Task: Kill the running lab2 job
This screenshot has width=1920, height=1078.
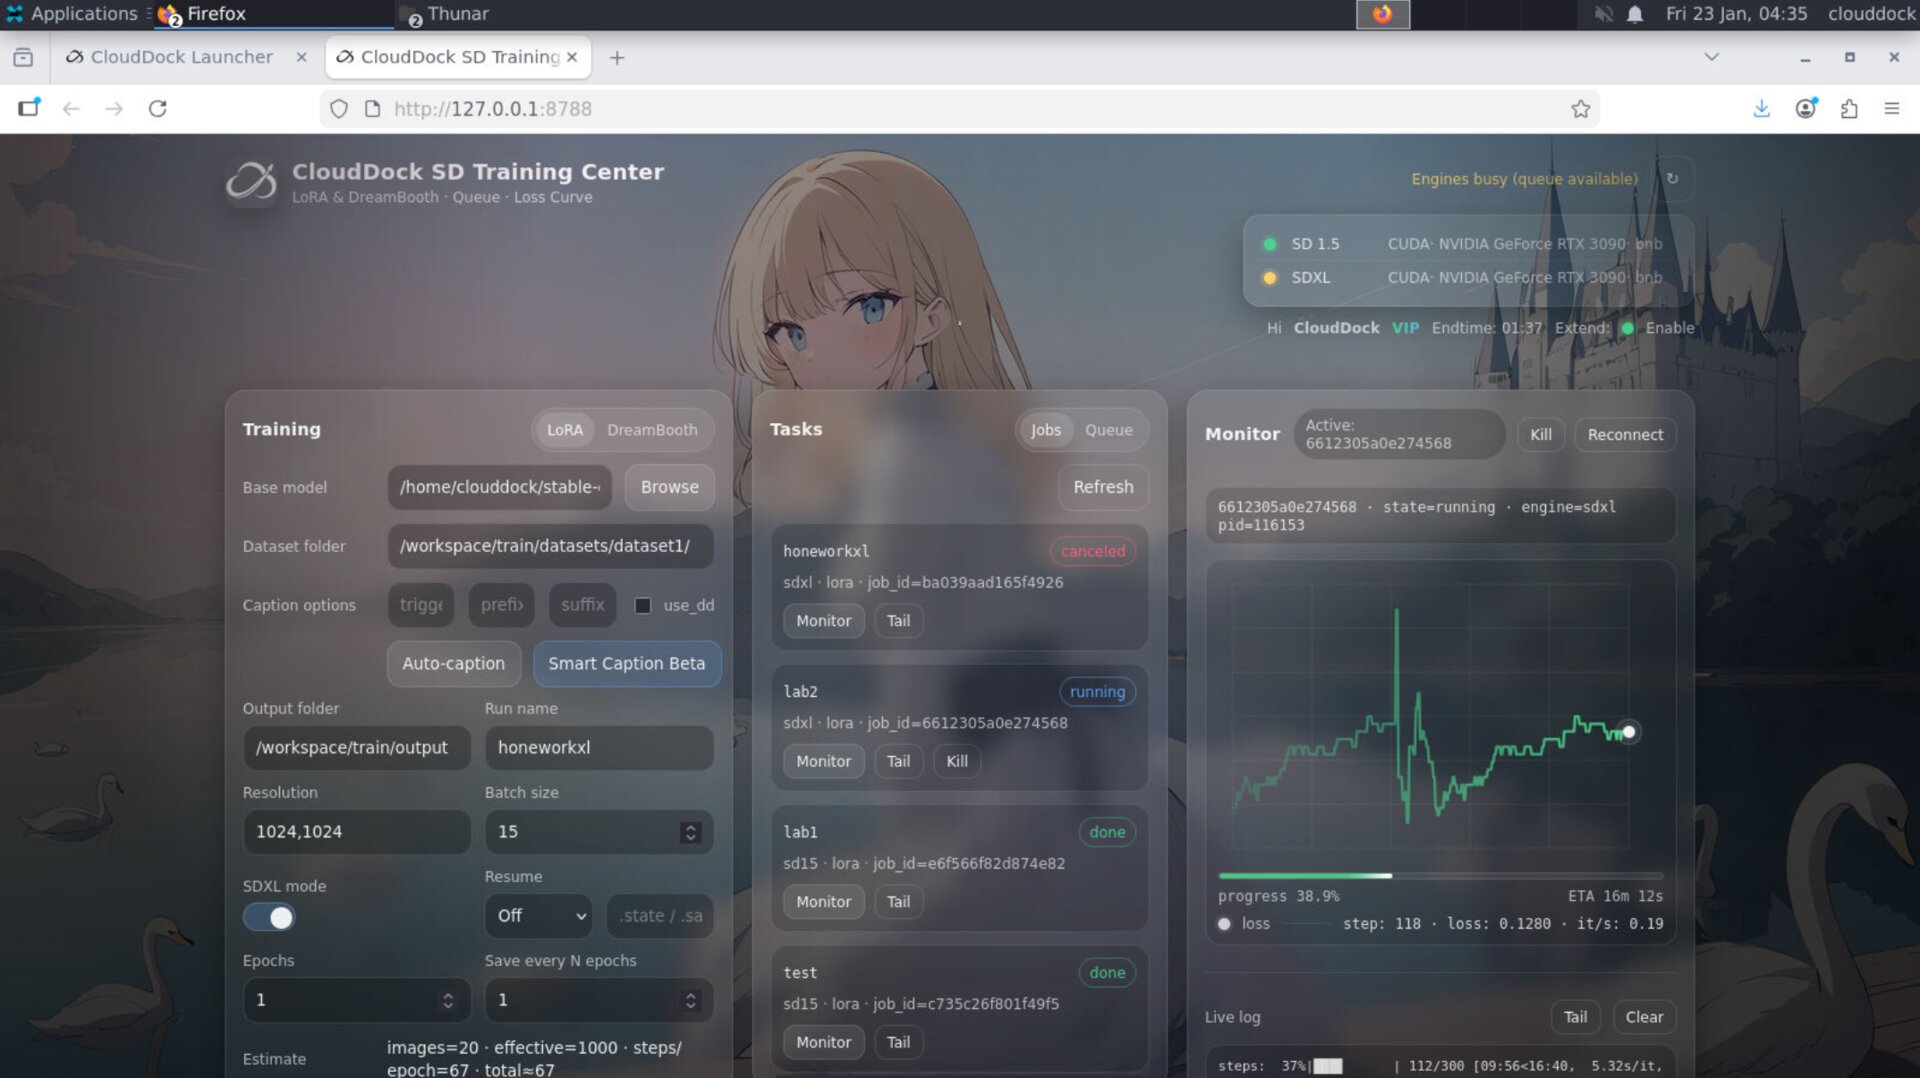Action: point(956,761)
